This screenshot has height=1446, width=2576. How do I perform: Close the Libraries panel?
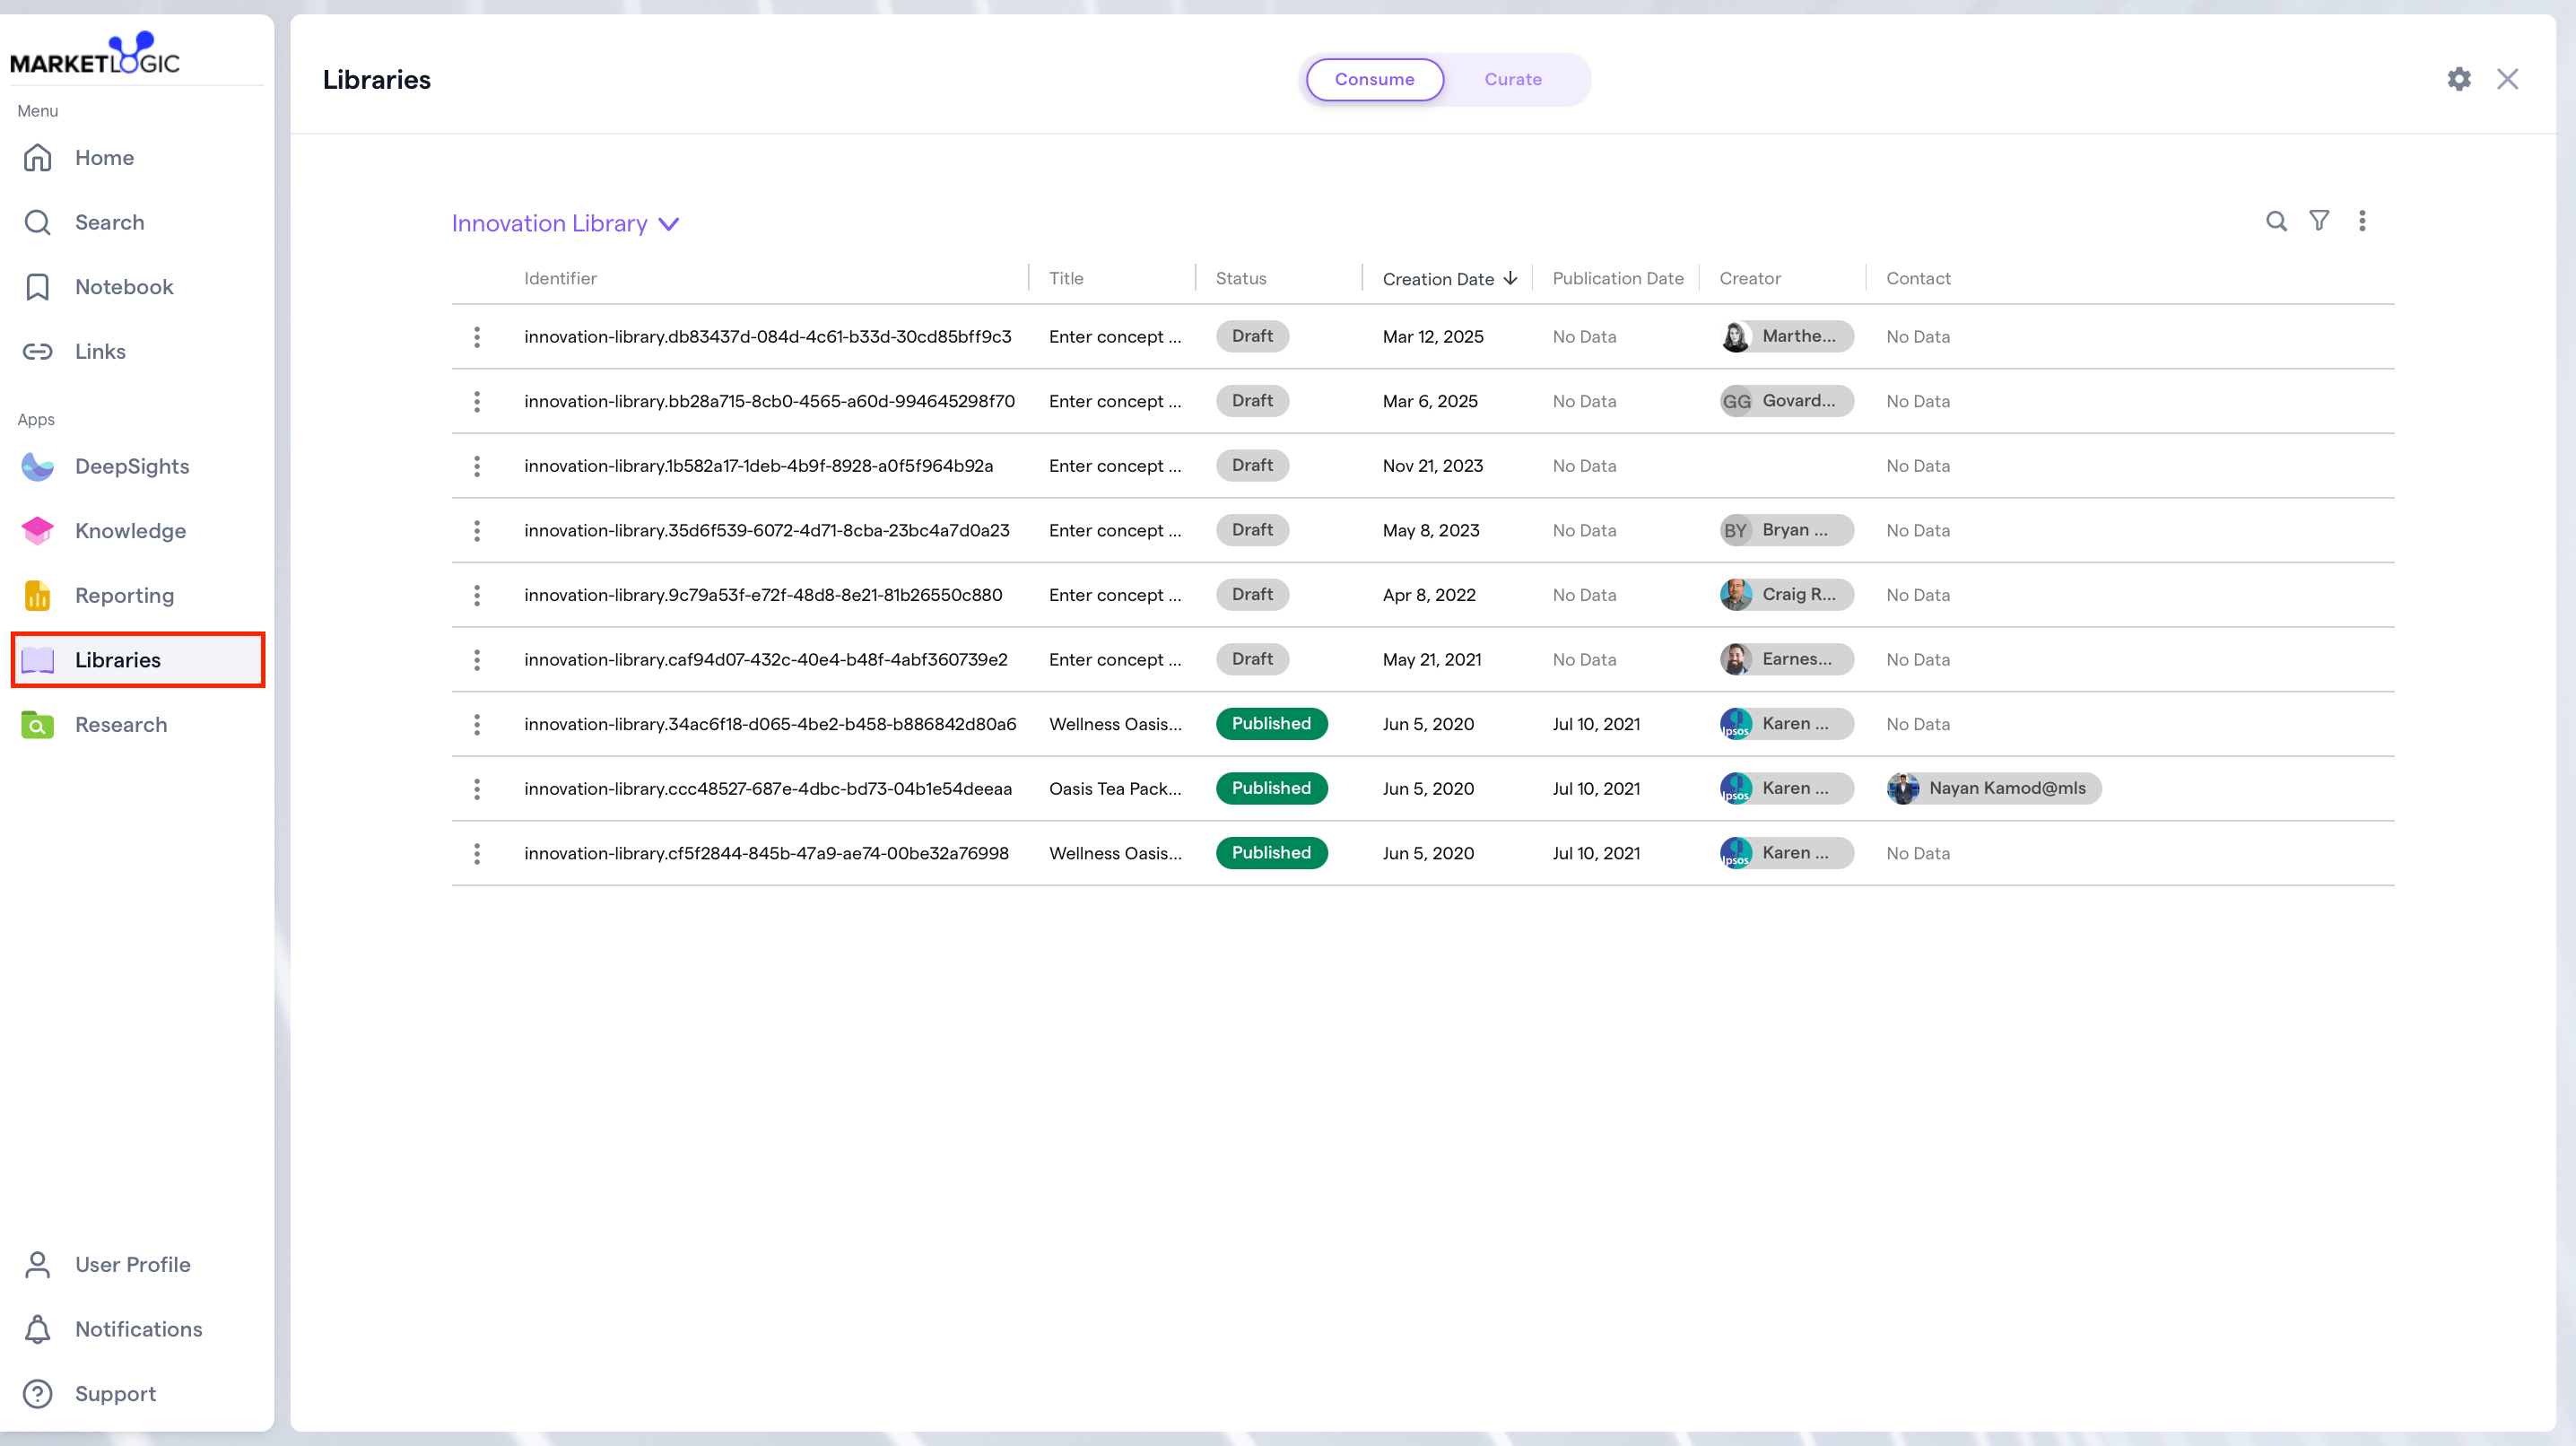[2507, 79]
